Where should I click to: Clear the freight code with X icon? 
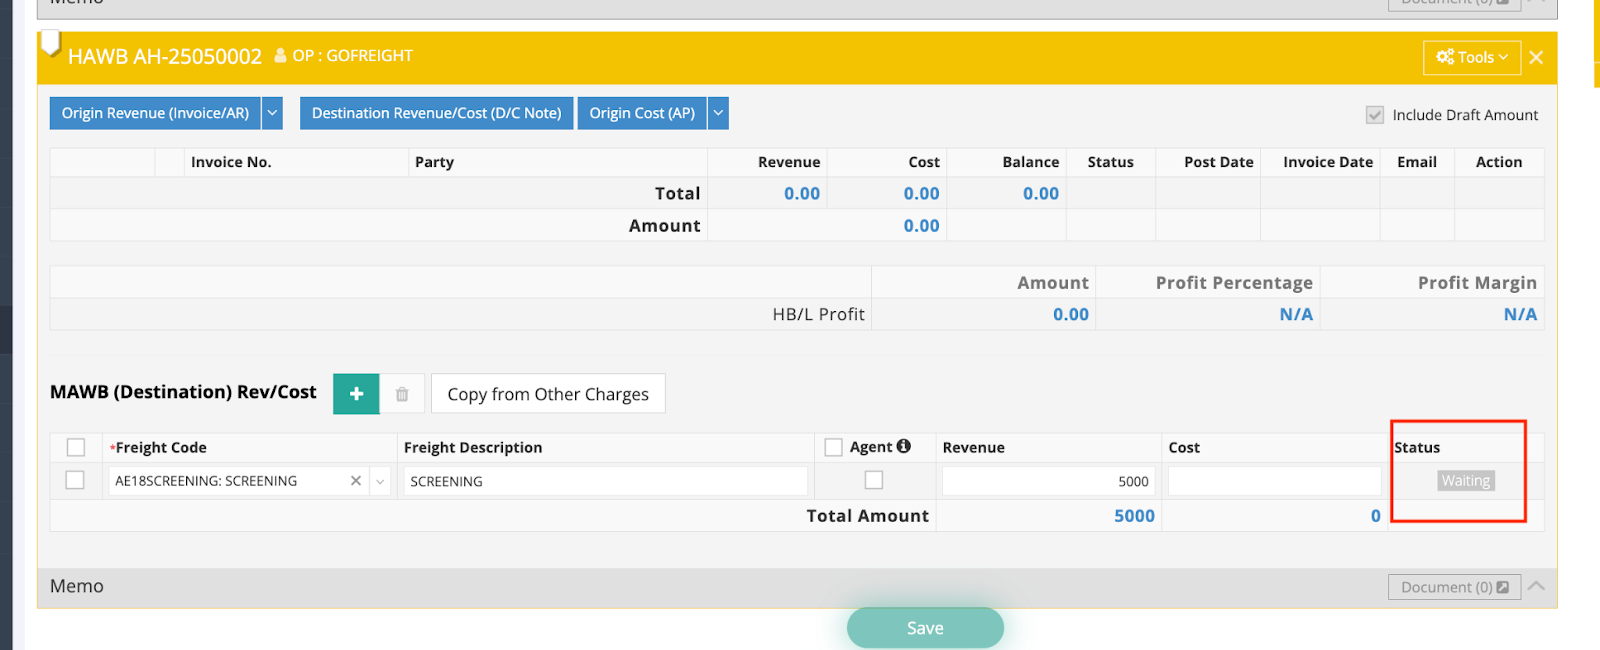pos(355,481)
